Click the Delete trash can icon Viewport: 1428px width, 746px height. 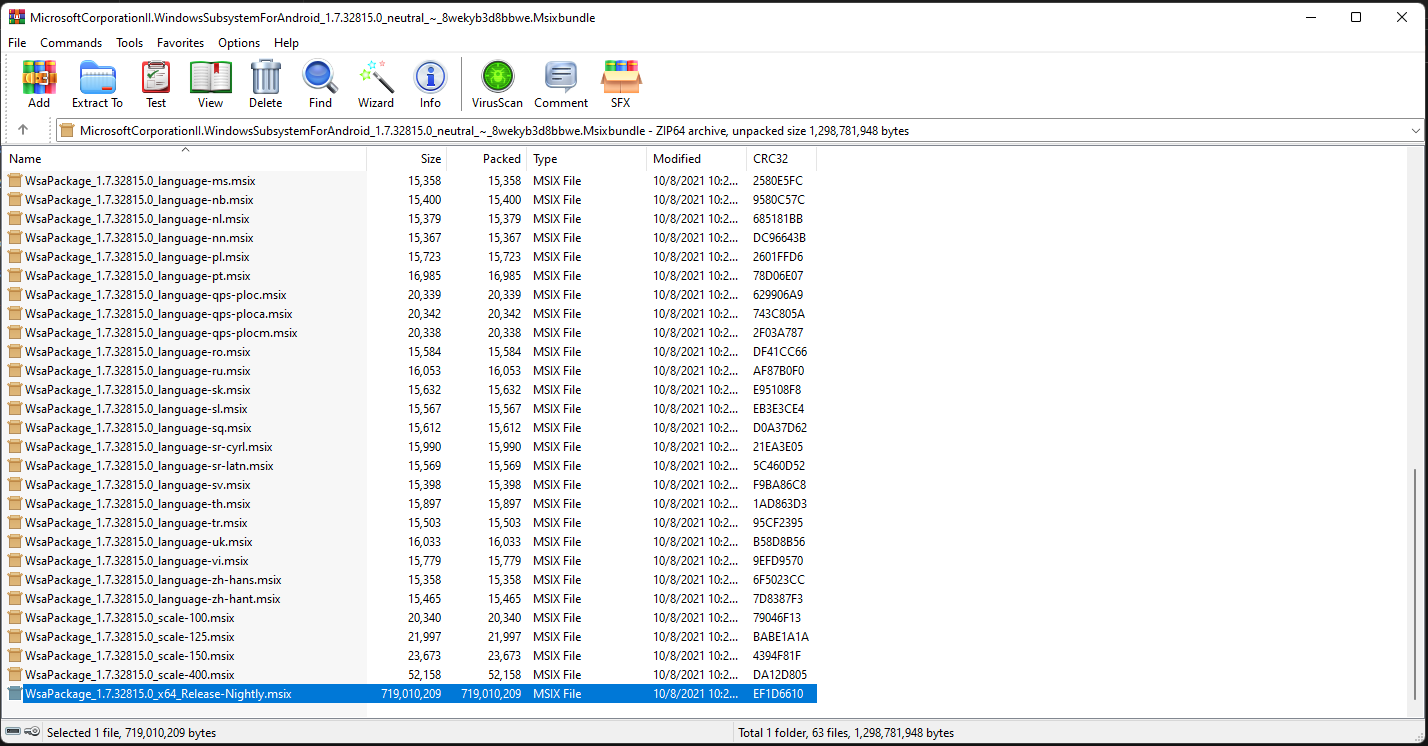[x=265, y=84]
